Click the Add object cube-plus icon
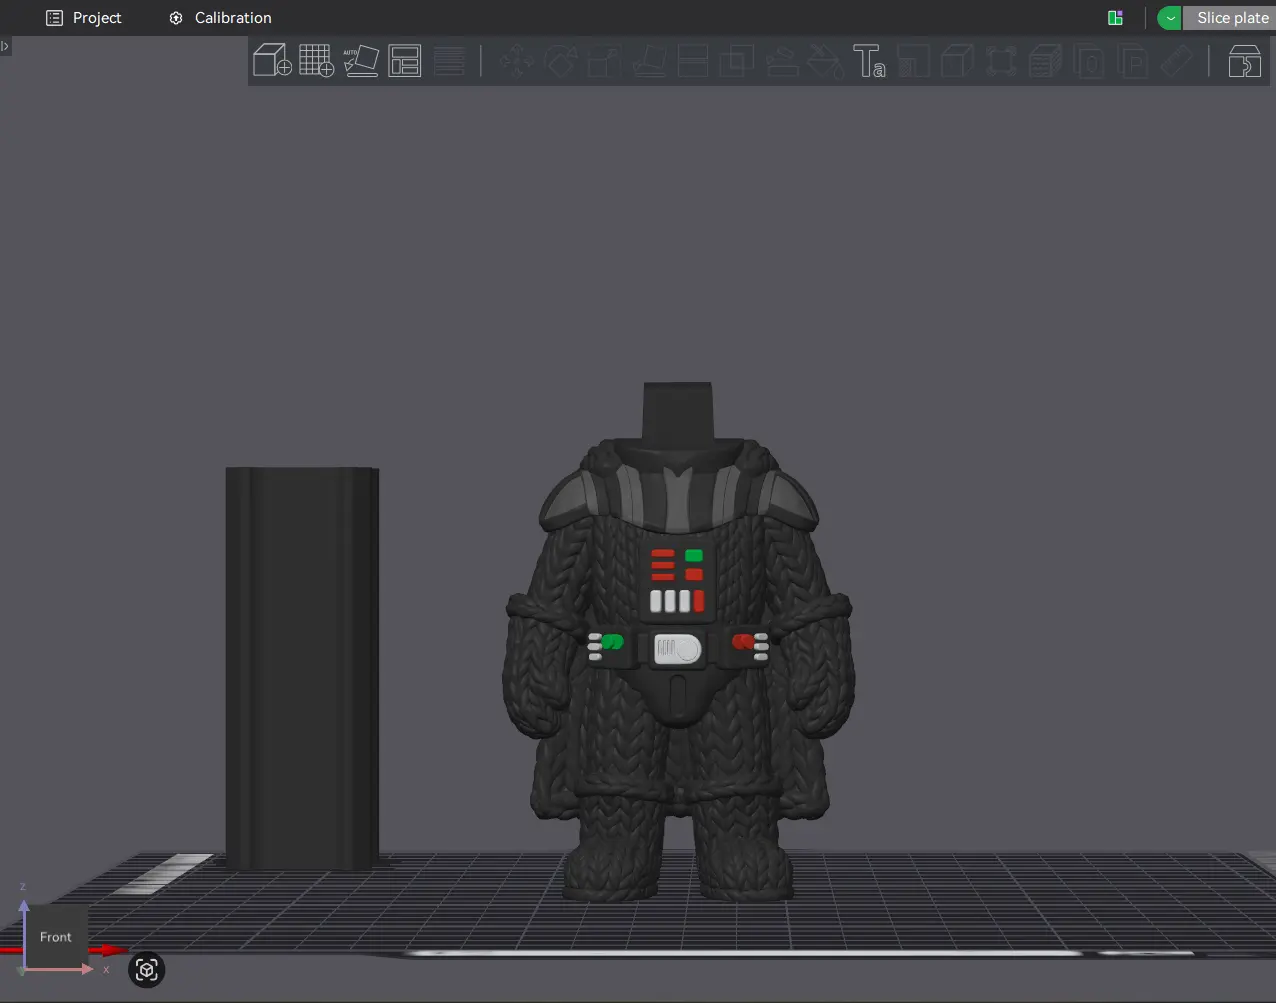 pyautogui.click(x=272, y=60)
